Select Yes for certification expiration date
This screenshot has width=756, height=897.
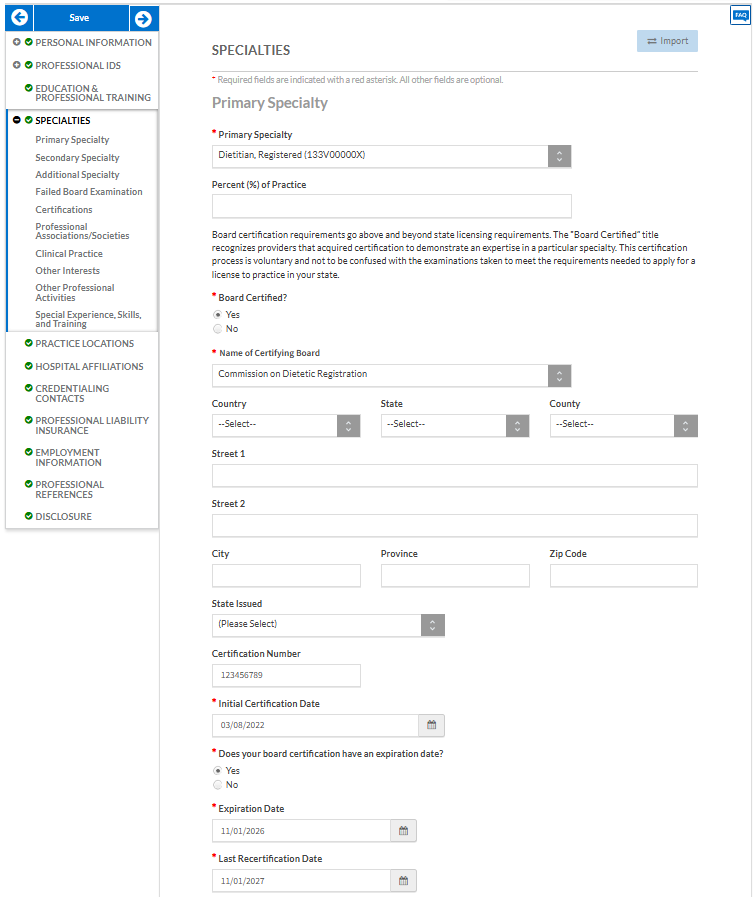[217, 771]
